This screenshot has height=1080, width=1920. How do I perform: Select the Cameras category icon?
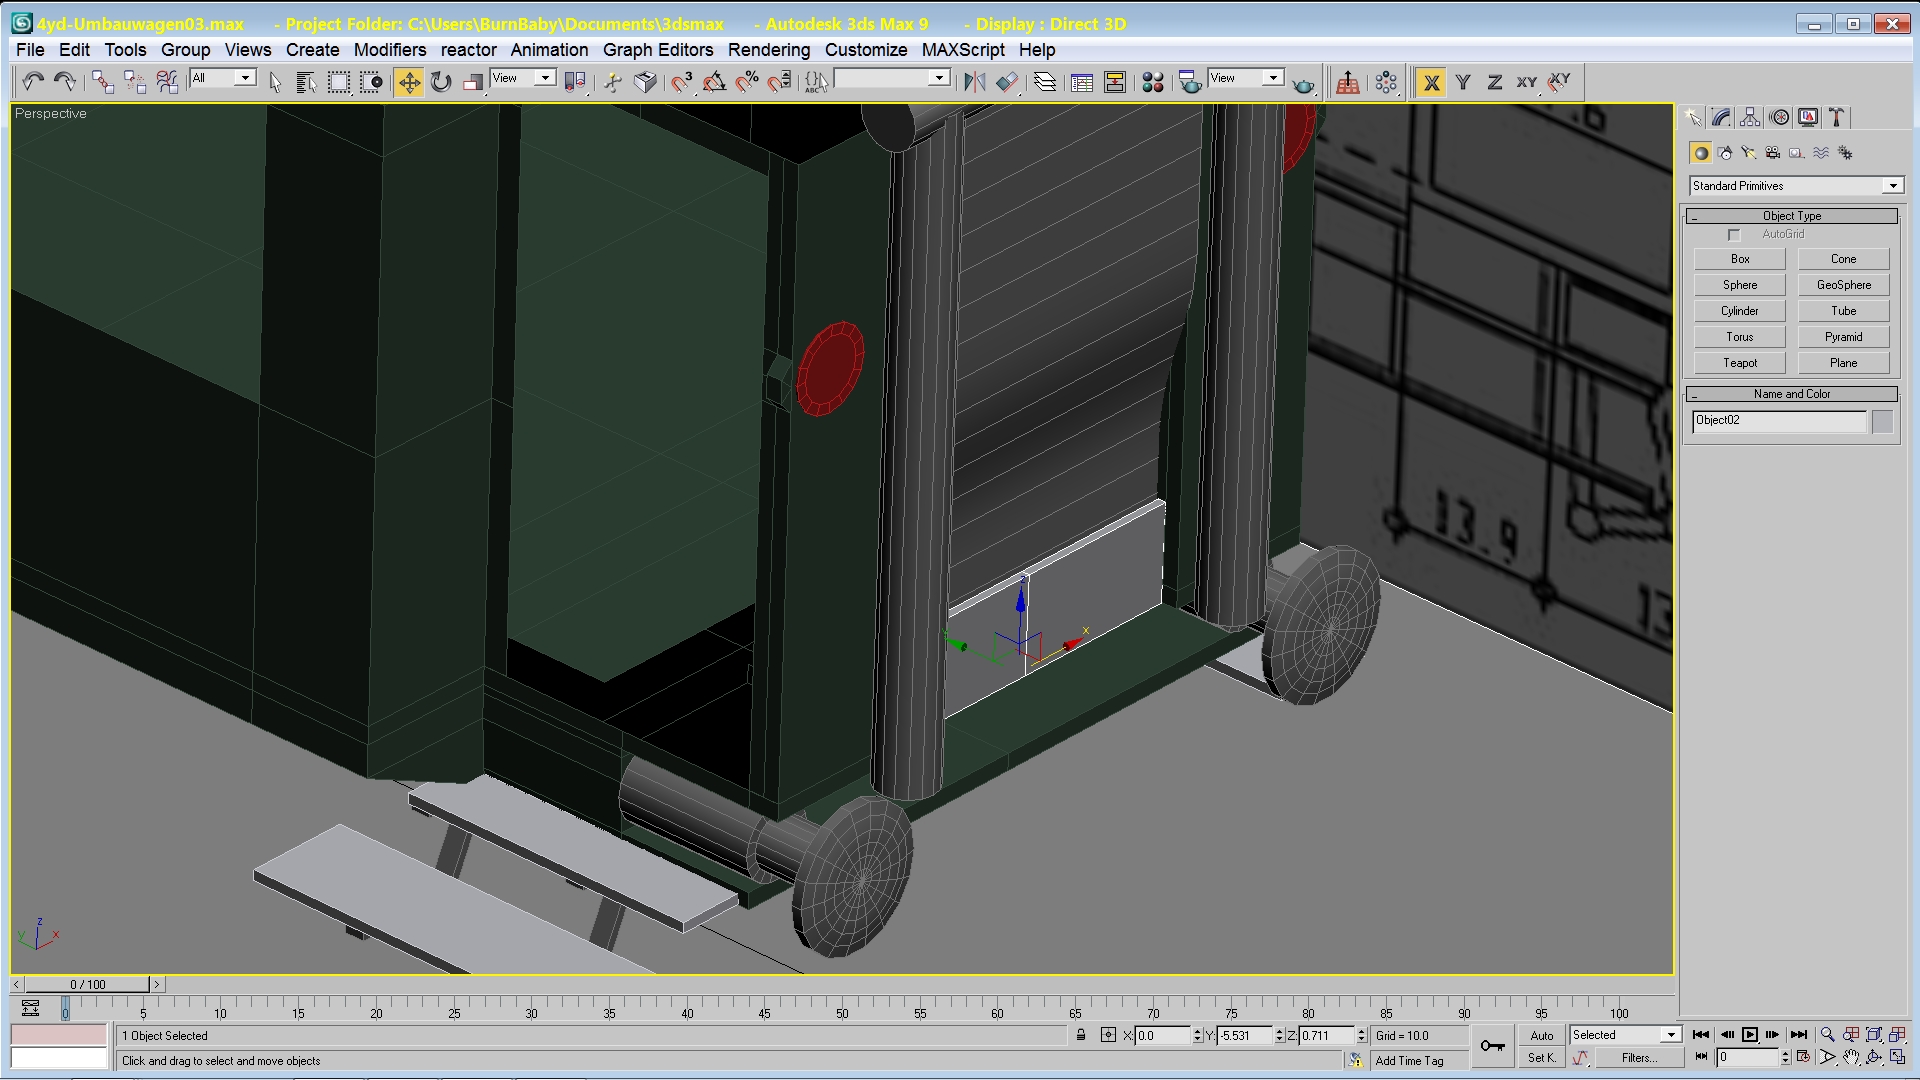click(x=1772, y=153)
